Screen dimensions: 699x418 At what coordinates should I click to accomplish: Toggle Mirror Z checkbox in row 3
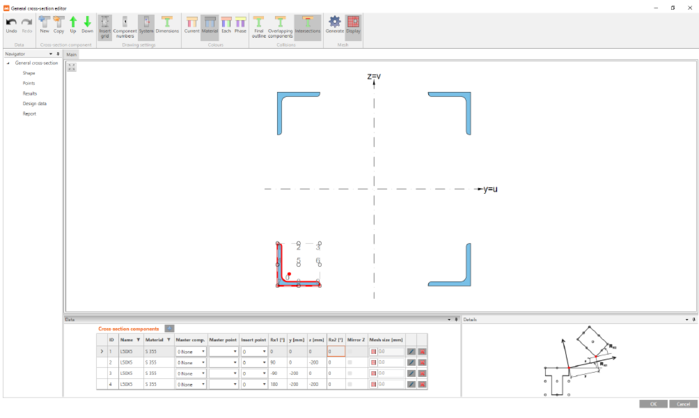point(350,373)
